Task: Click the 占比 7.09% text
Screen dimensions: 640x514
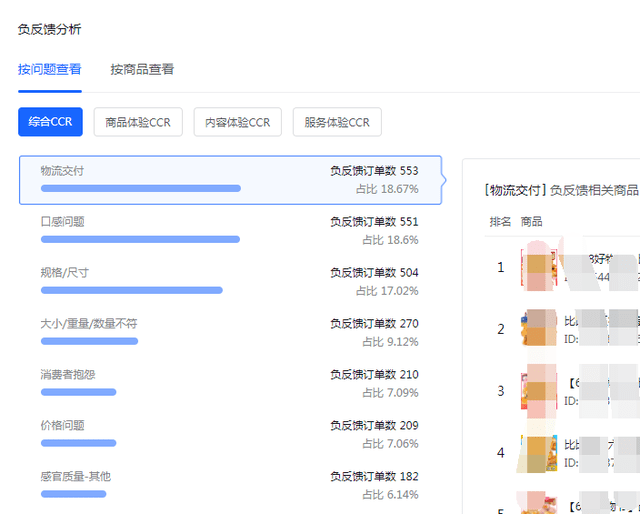Action: click(391, 393)
